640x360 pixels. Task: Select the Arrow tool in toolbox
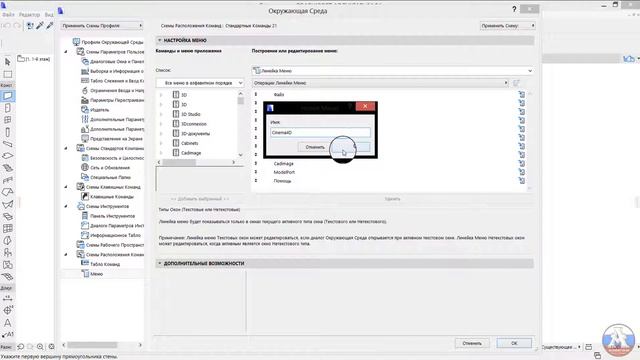(7, 62)
